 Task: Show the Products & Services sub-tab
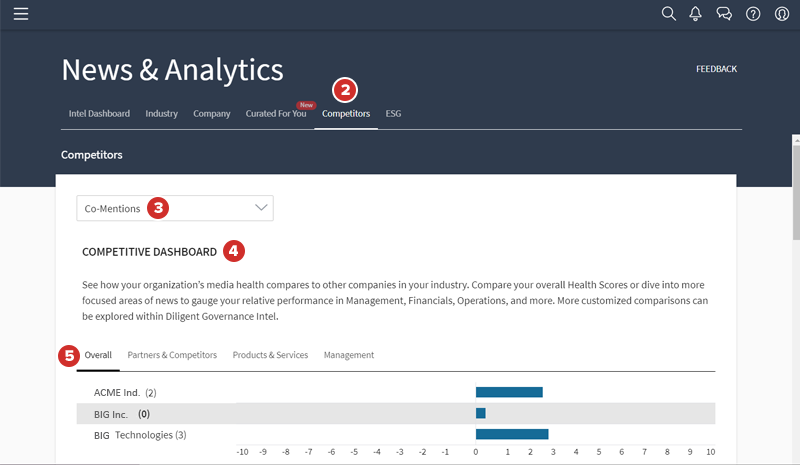coord(270,355)
